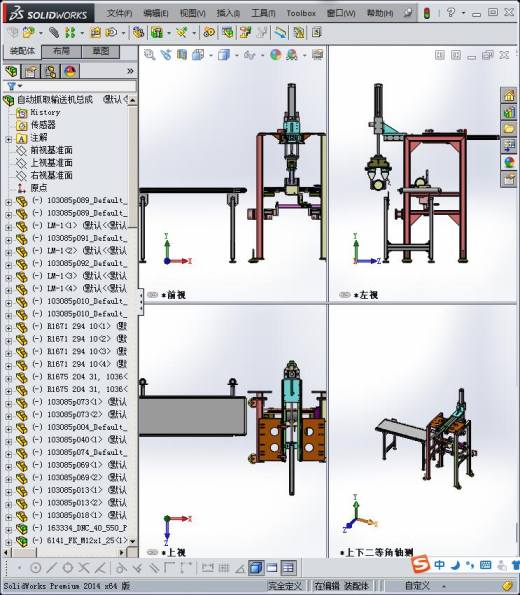Switch to the 草图 tab

(x=101, y=51)
